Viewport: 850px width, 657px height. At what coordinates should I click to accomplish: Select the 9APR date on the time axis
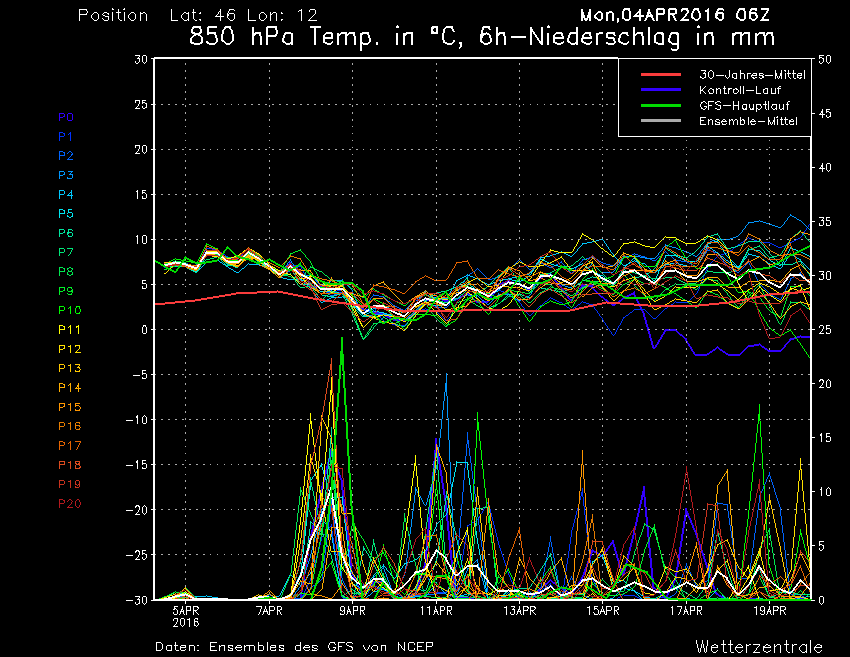click(352, 609)
